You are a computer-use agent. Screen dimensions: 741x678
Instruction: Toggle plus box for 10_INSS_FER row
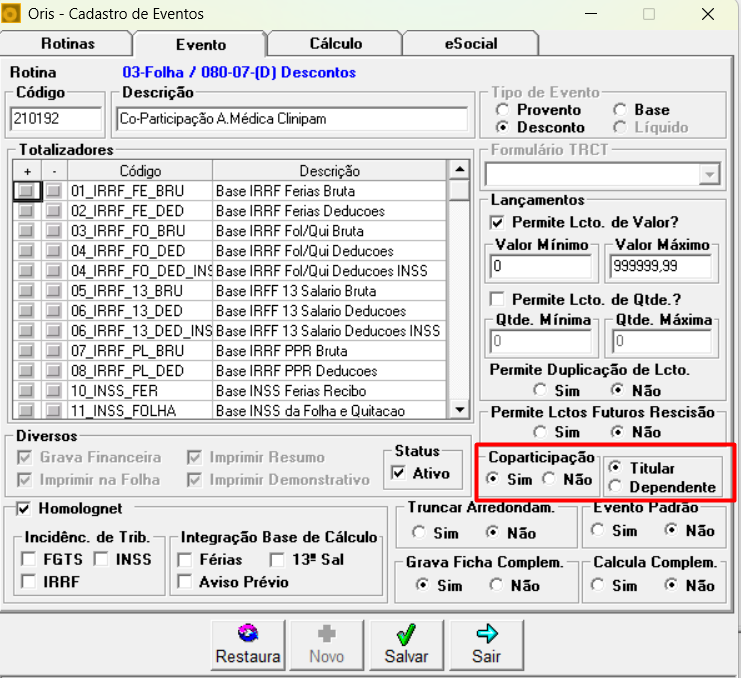[x=26, y=391]
